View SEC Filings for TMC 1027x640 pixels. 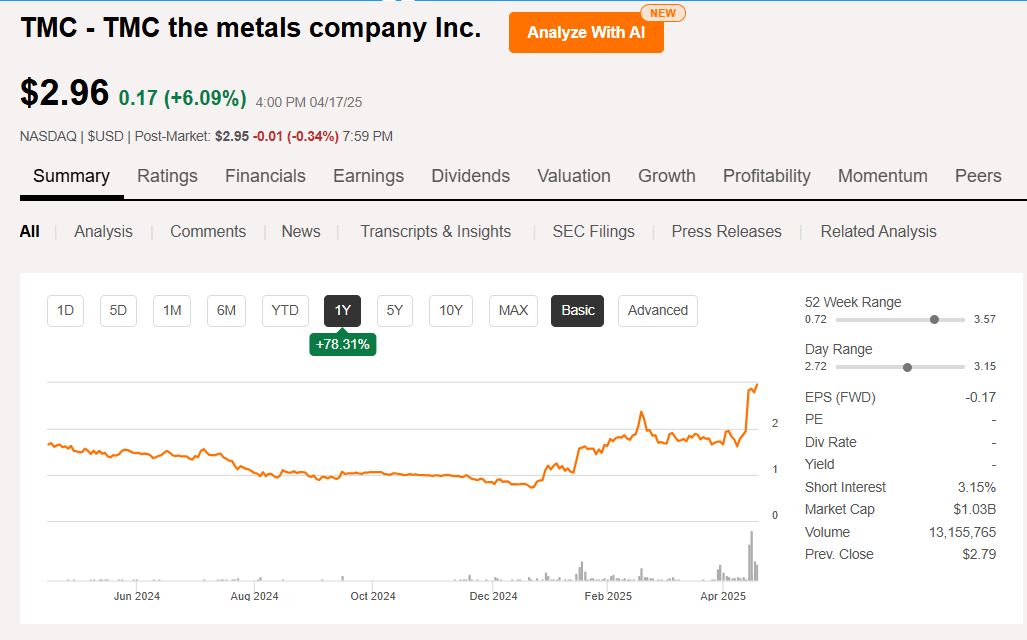[593, 231]
